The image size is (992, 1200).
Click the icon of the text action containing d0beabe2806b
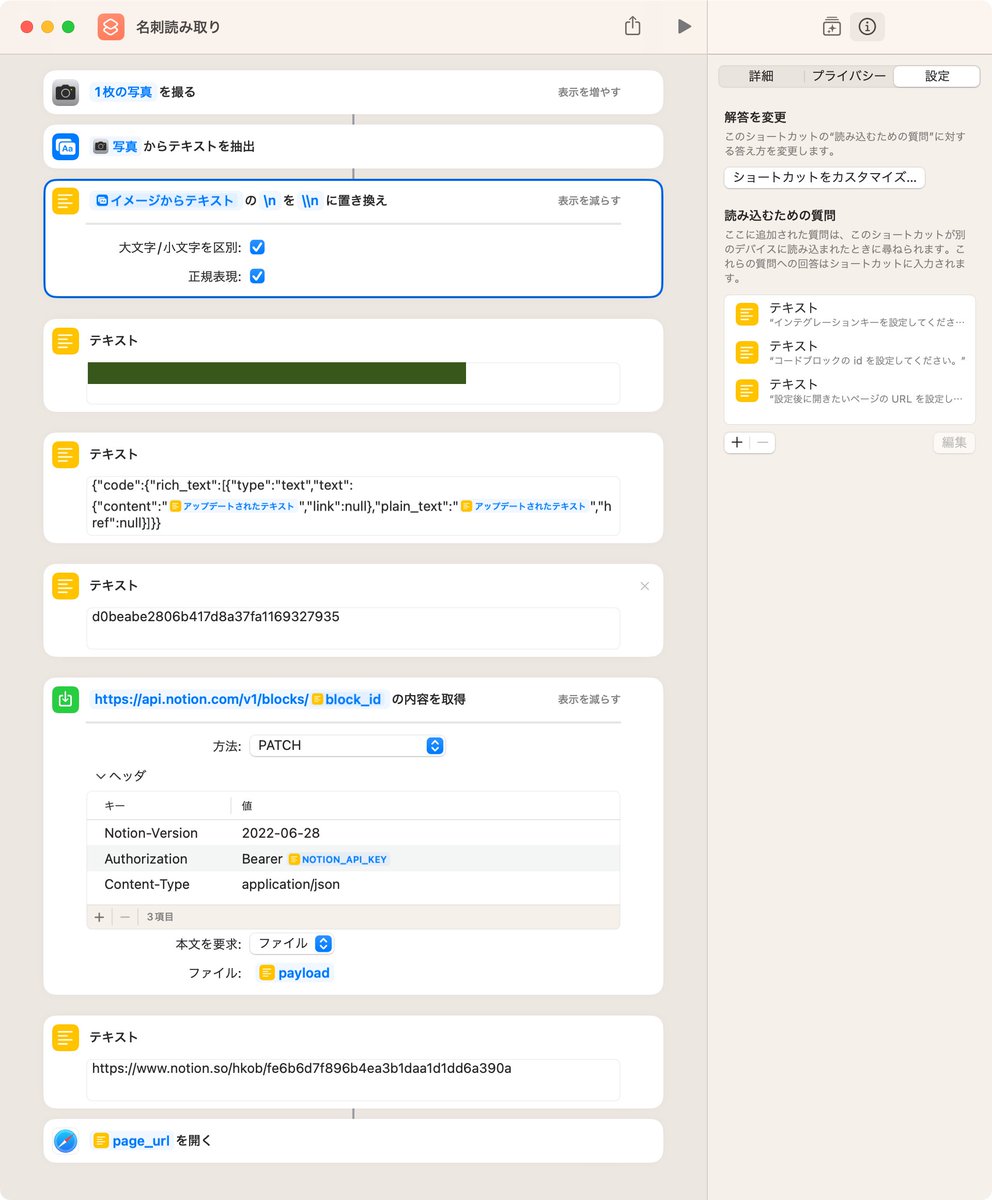point(66,586)
